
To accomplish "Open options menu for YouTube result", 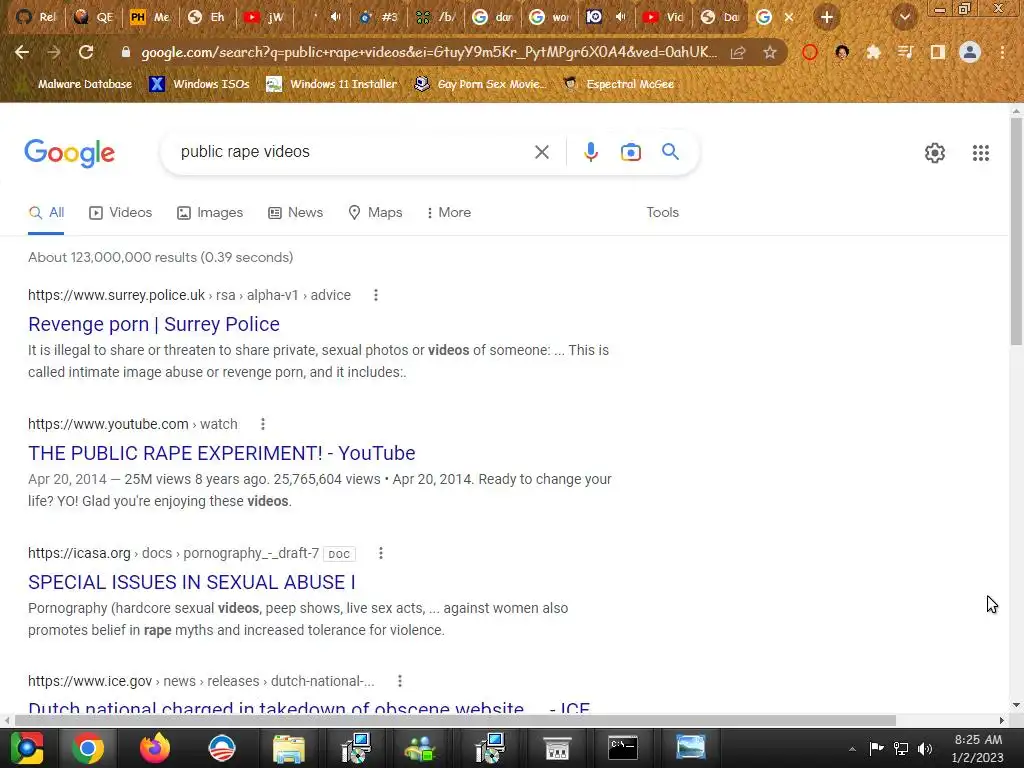I will [x=263, y=424].
